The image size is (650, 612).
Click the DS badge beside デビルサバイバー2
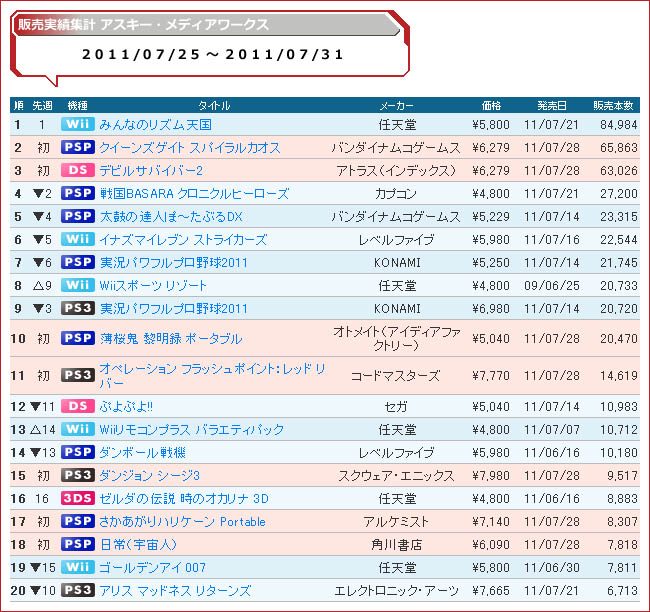point(78,170)
